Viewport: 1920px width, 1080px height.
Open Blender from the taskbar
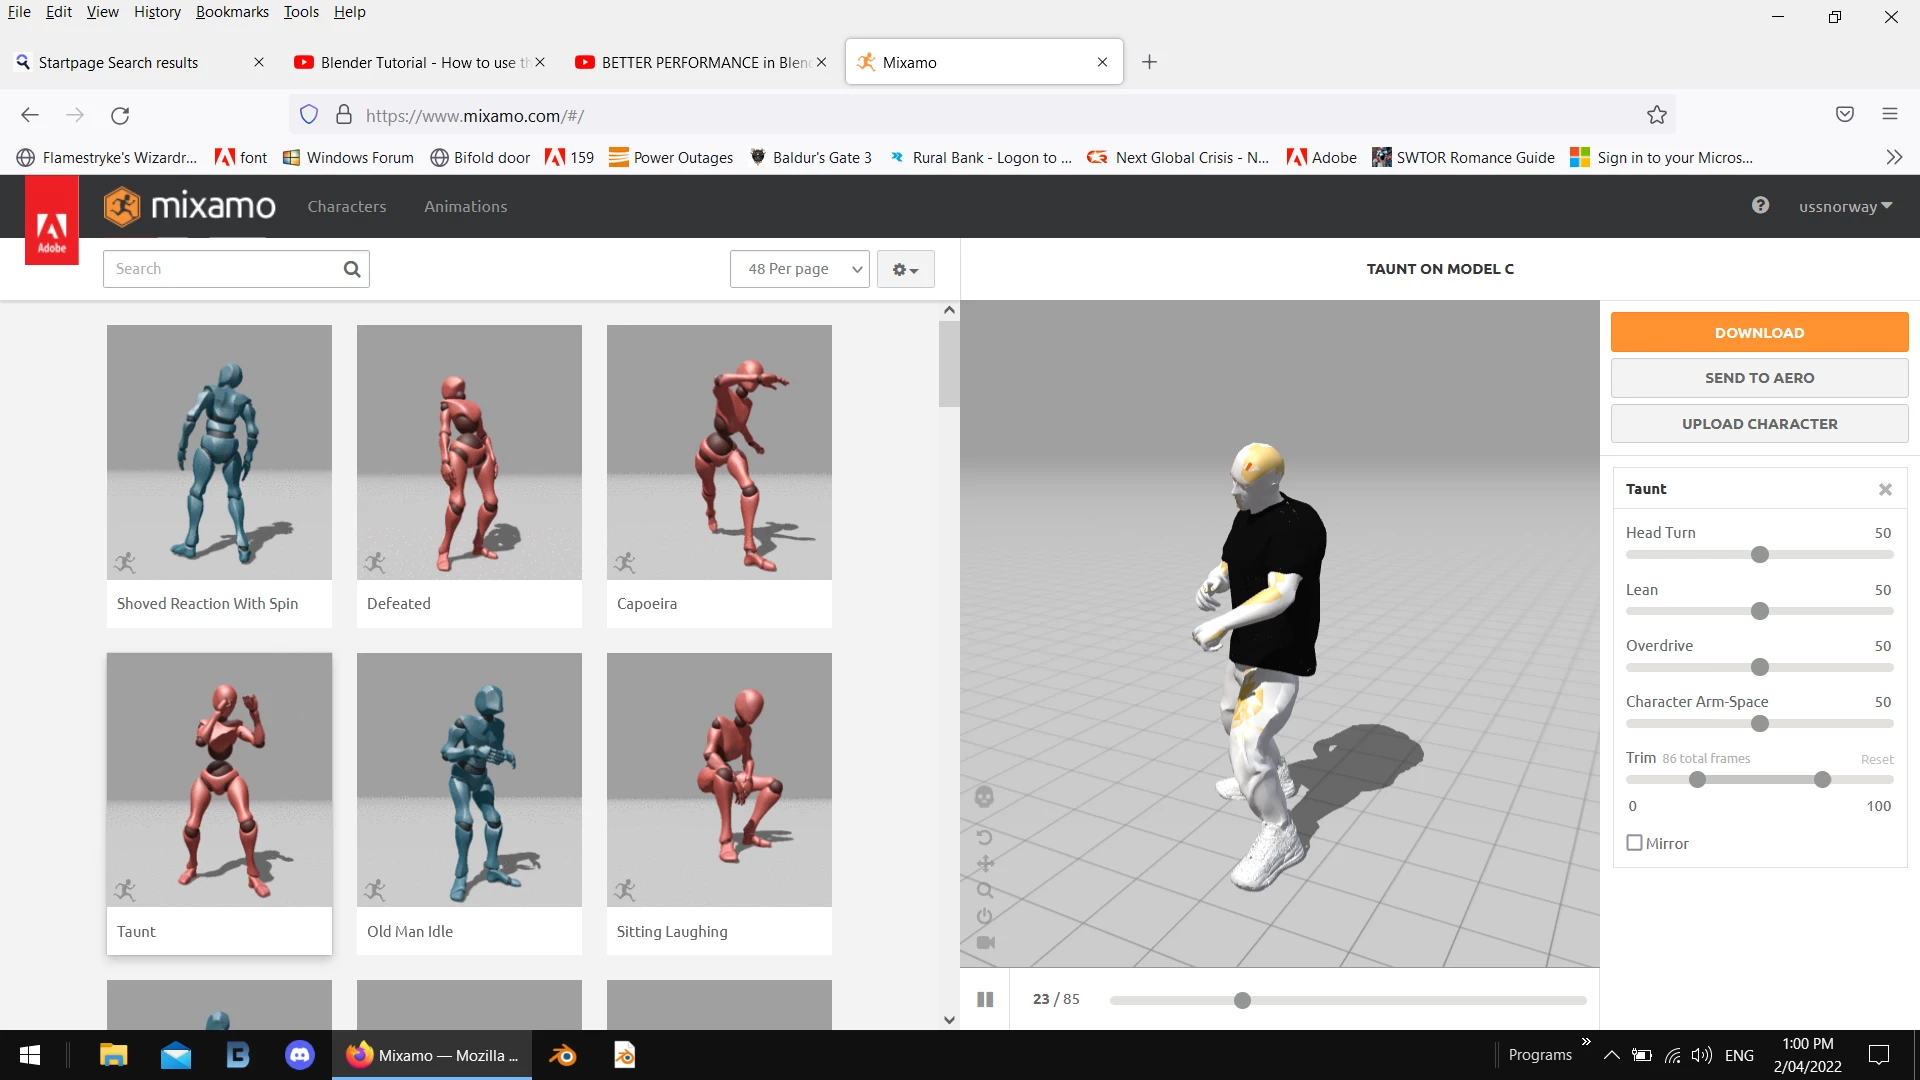pos(563,1055)
